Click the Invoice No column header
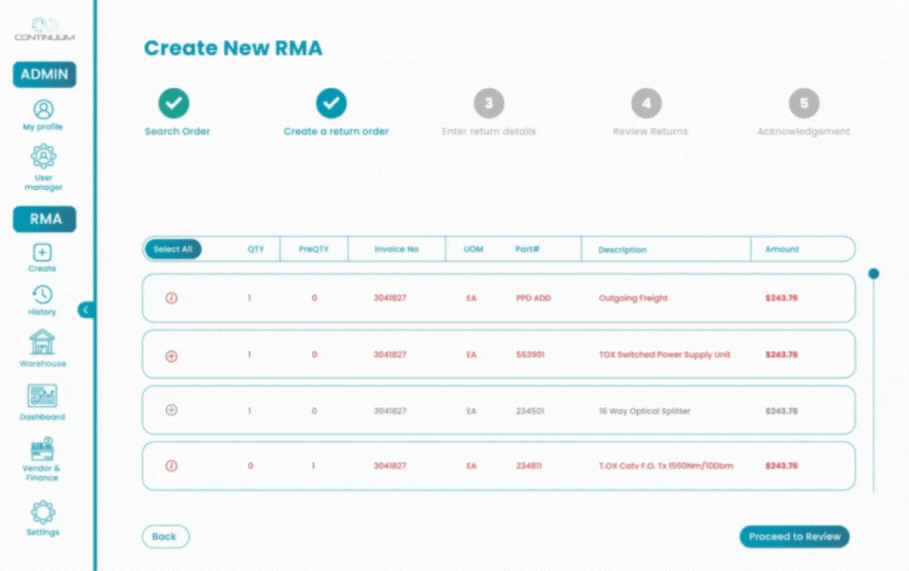This screenshot has width=909, height=571. 397,249
